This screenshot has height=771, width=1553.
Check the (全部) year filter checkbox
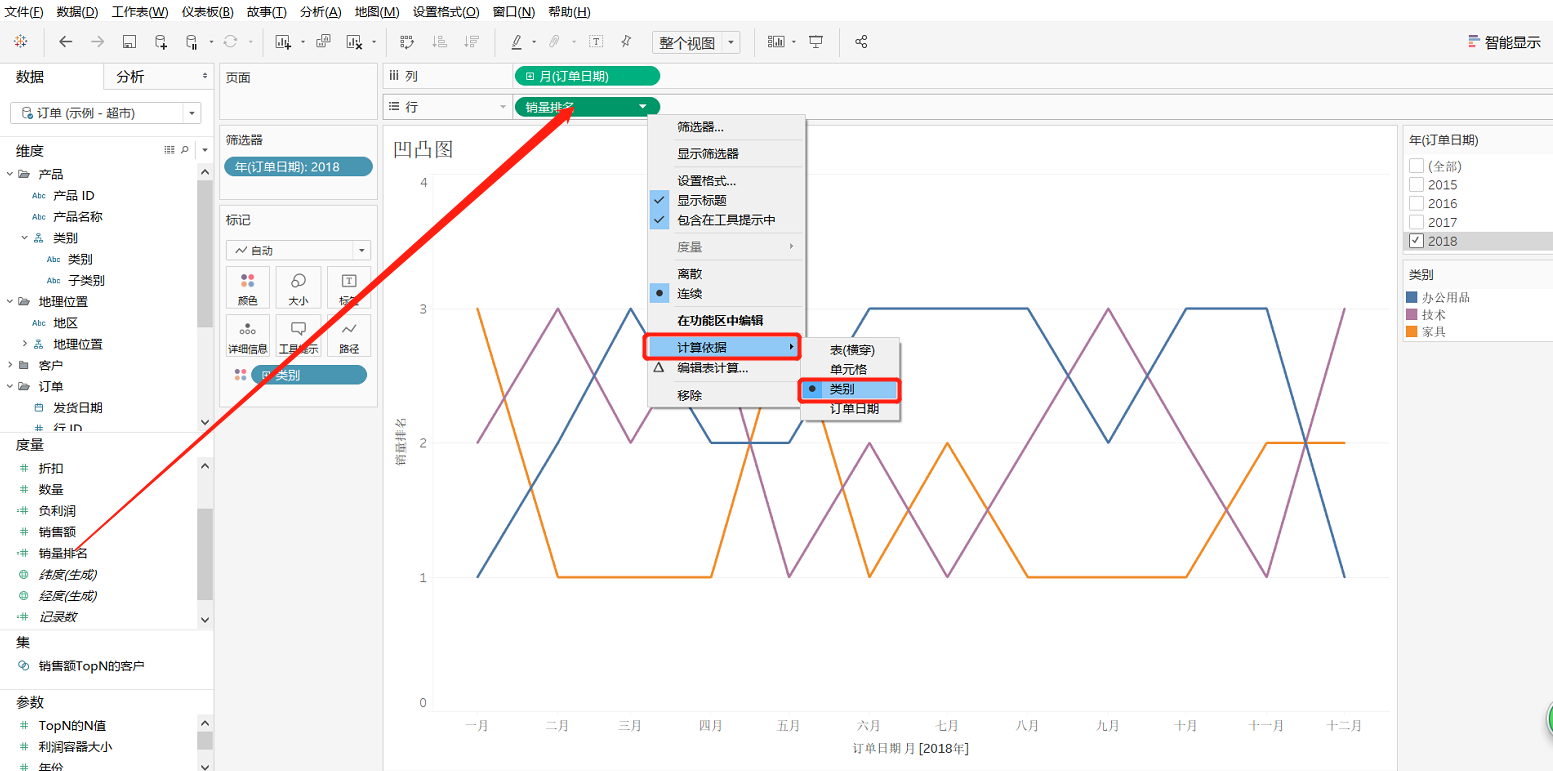[x=1416, y=165]
